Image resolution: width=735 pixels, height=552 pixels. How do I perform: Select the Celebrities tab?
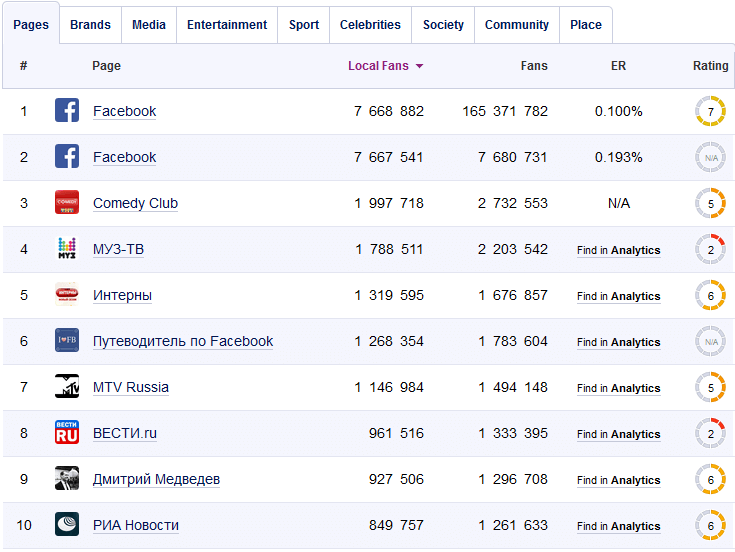click(x=370, y=25)
